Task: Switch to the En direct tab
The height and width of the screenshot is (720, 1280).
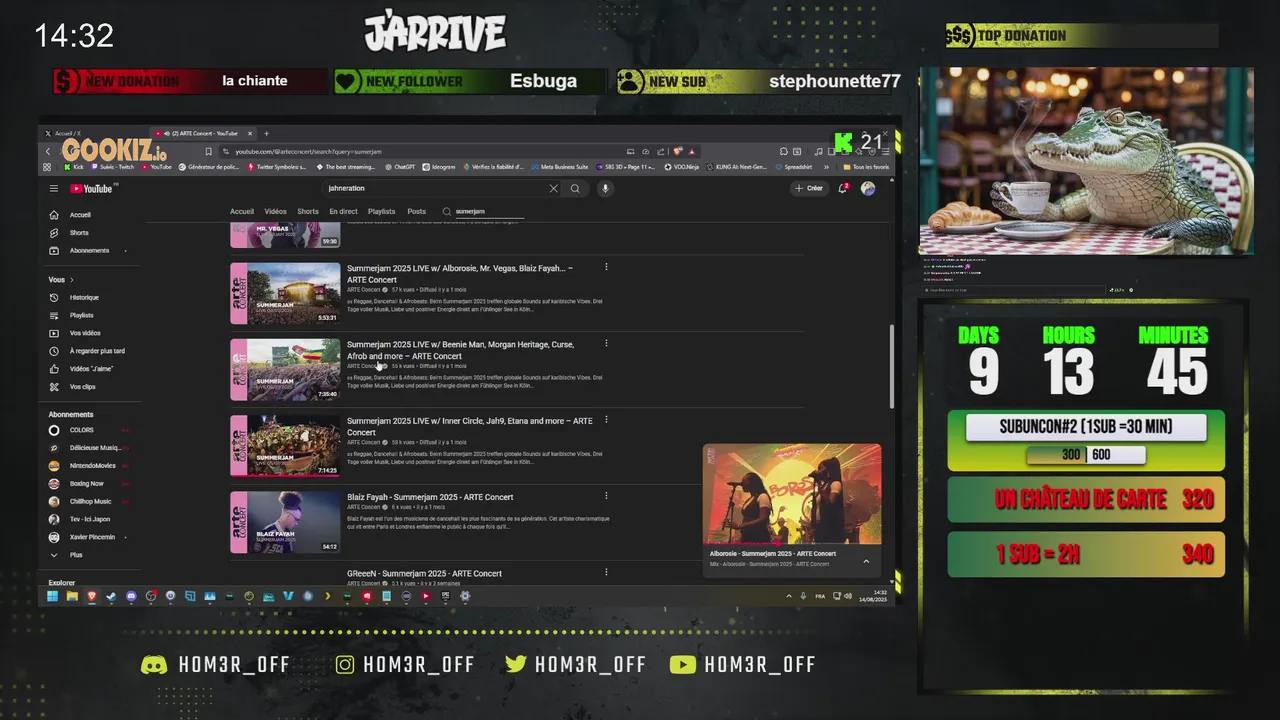Action: click(343, 211)
